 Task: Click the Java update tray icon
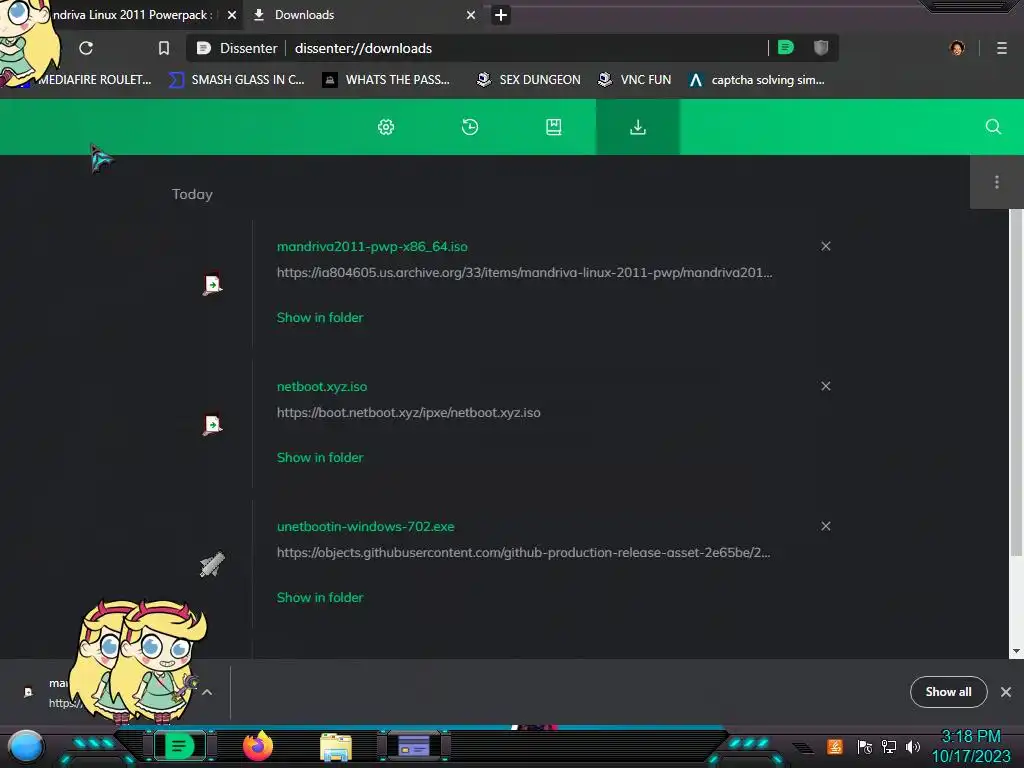pos(835,746)
